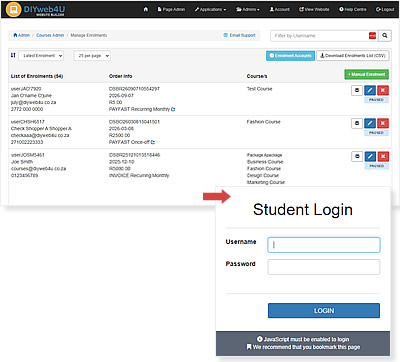This screenshot has height=362, width=400.
Task: Expand the Applications menu
Action: click(210, 9)
